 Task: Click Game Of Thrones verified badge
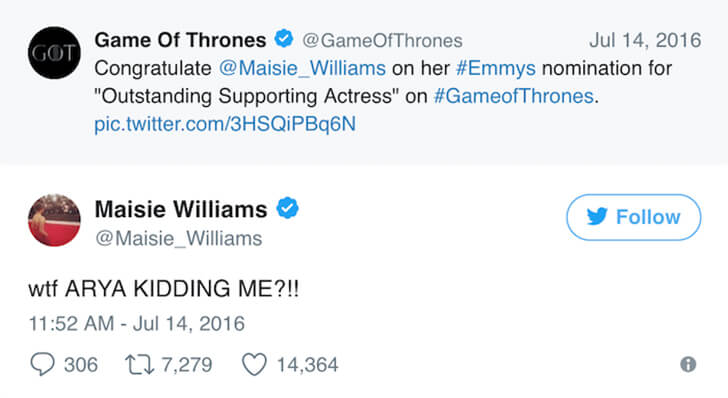(x=284, y=39)
